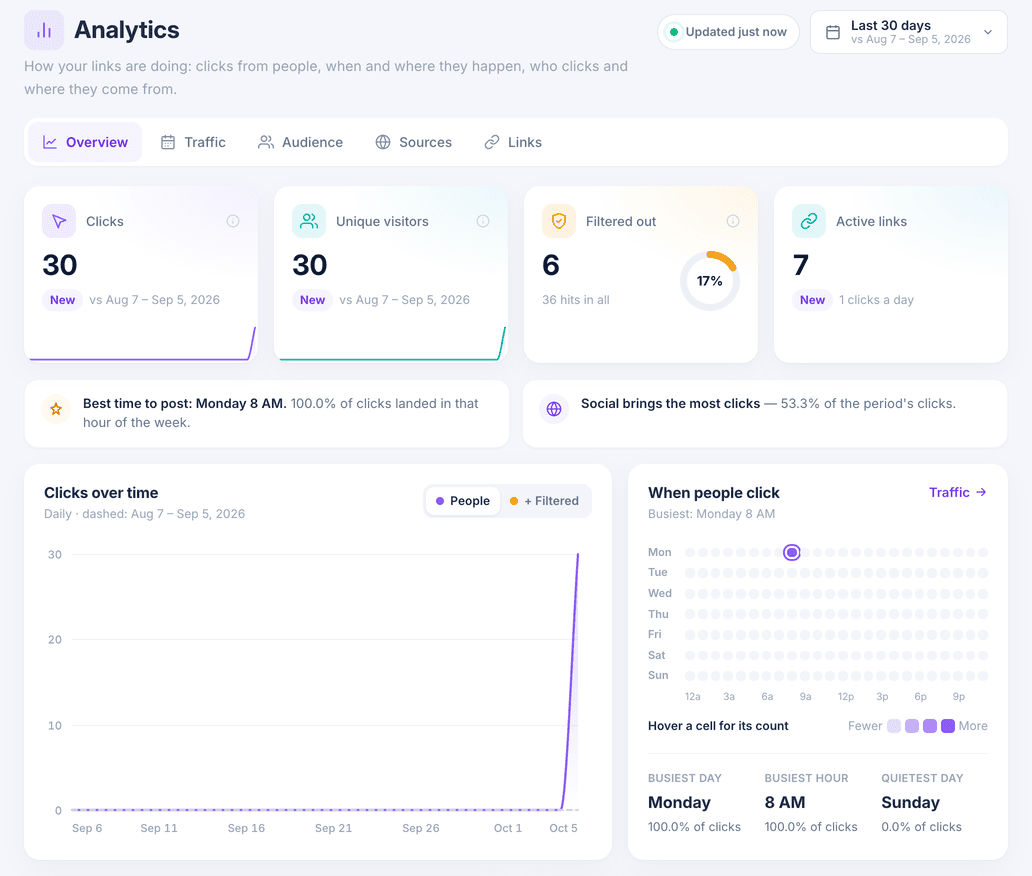Image resolution: width=1032 pixels, height=876 pixels.
Task: Open the Last 30 days range selector
Action: tap(909, 32)
